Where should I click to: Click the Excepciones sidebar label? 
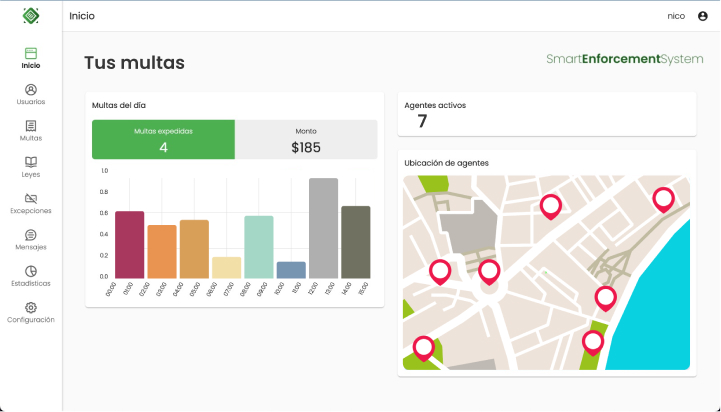click(x=31, y=211)
